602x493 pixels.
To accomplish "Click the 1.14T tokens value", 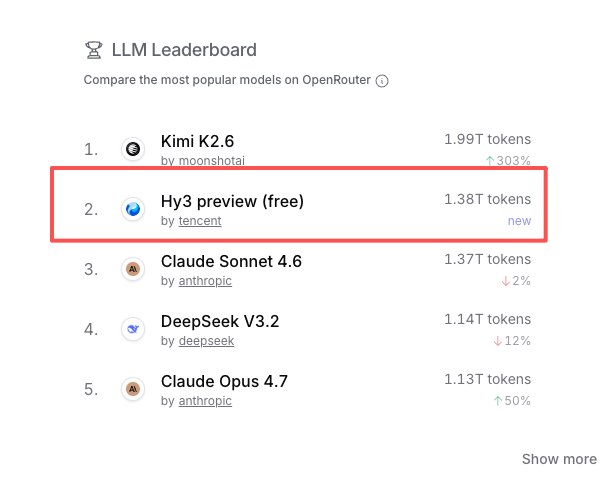I will tap(488, 319).
